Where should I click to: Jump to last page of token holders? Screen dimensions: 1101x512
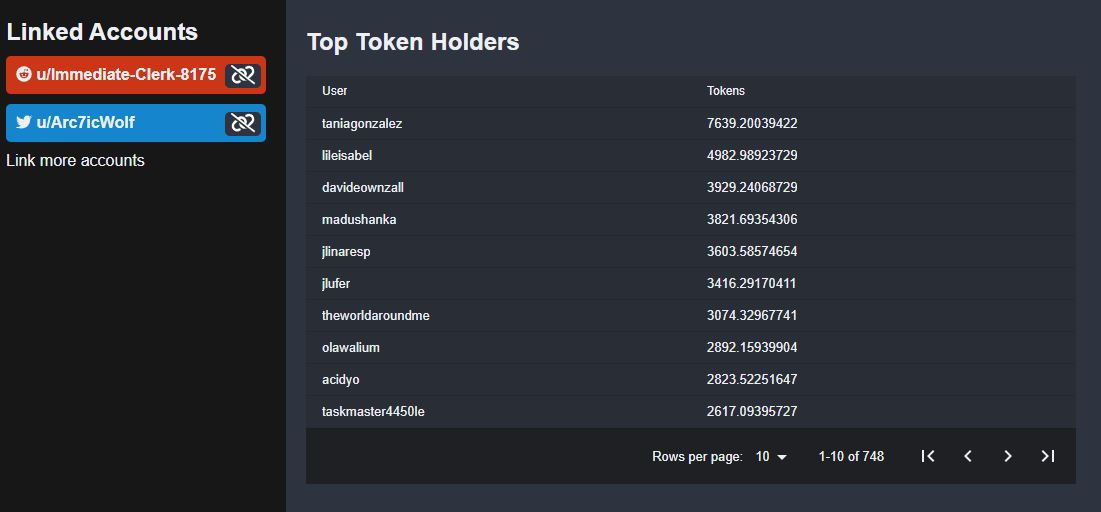point(1048,457)
